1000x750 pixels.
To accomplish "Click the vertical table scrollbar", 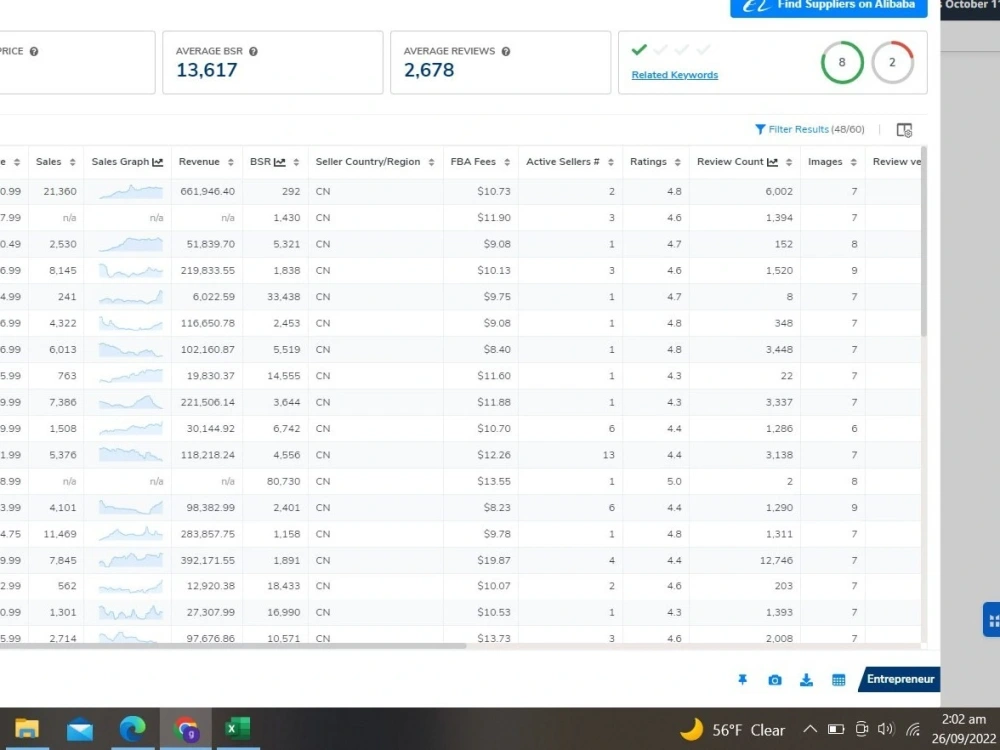I will [x=923, y=242].
